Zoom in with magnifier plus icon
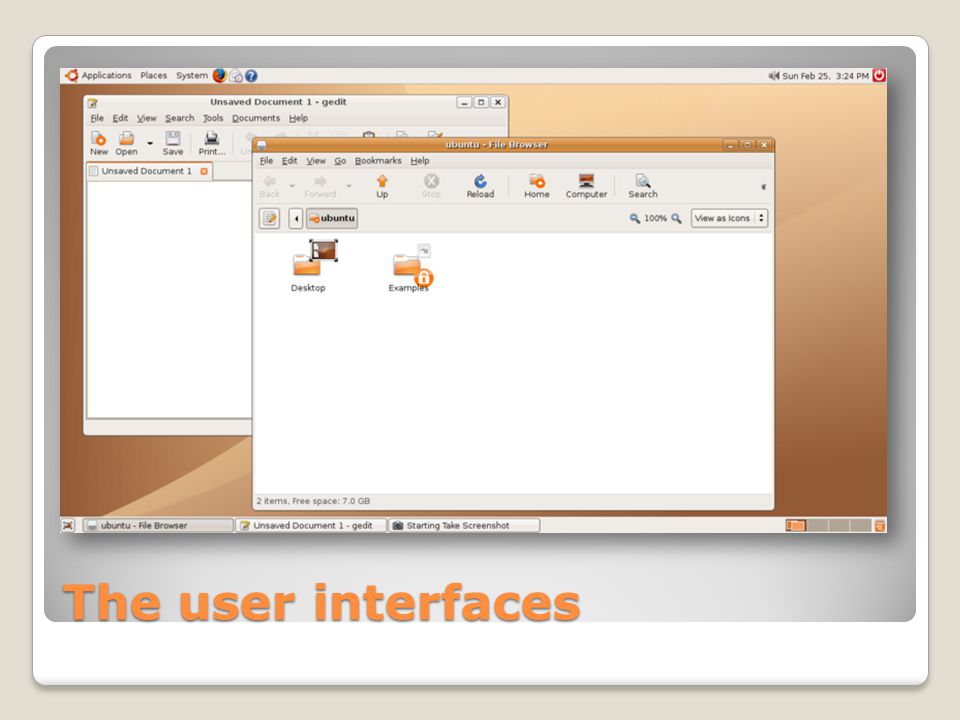Screen dimensions: 960x720 coord(676,218)
